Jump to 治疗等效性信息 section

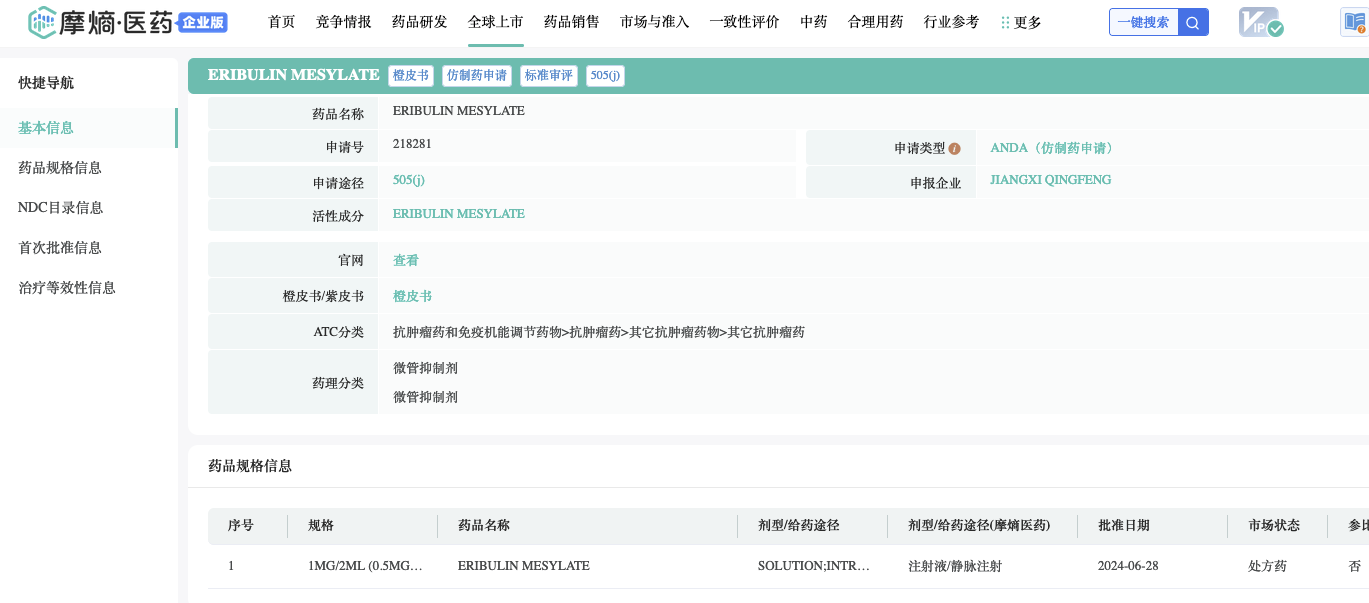point(67,288)
